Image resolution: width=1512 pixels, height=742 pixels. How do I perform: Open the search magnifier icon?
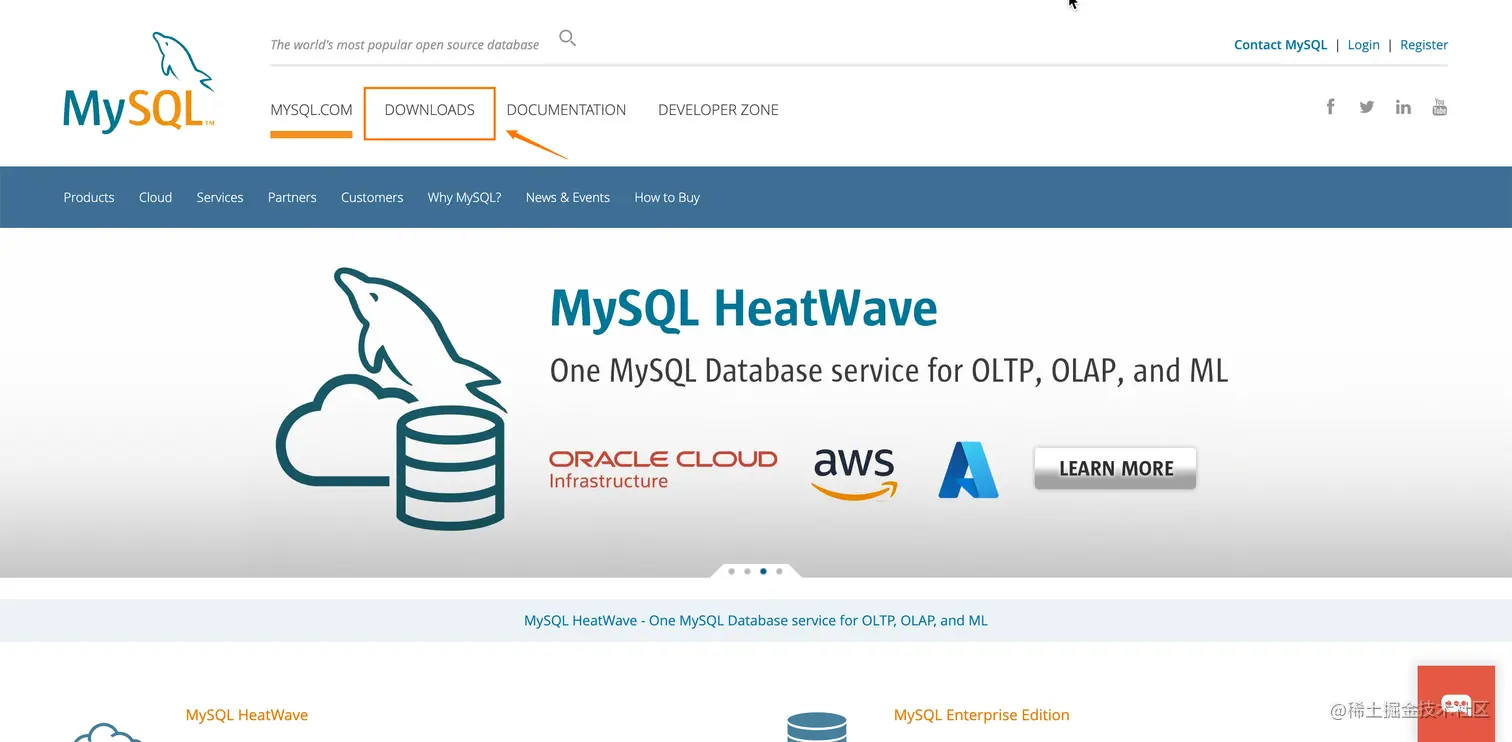(x=567, y=39)
